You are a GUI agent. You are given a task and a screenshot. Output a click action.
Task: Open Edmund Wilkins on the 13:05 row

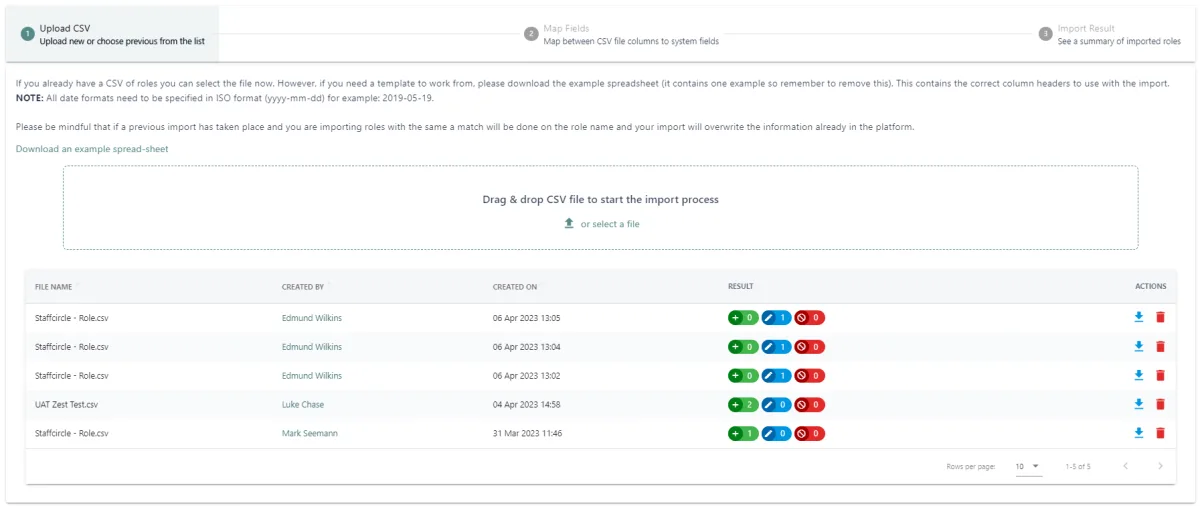click(x=312, y=318)
